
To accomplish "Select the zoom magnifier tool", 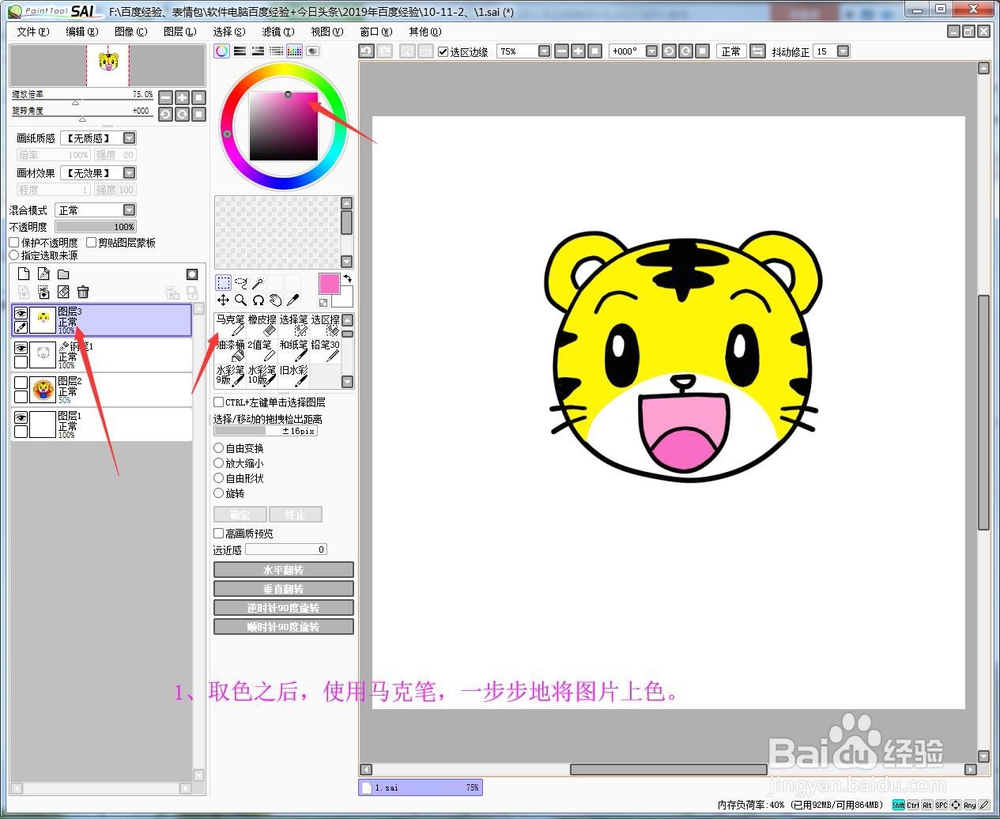I will pyautogui.click(x=240, y=300).
